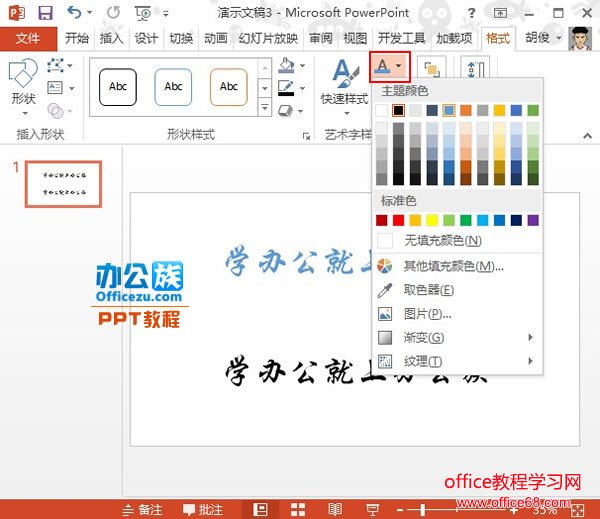This screenshot has width=600, height=519.
Task: Collapse the ribbon chevron
Action: click(587, 135)
